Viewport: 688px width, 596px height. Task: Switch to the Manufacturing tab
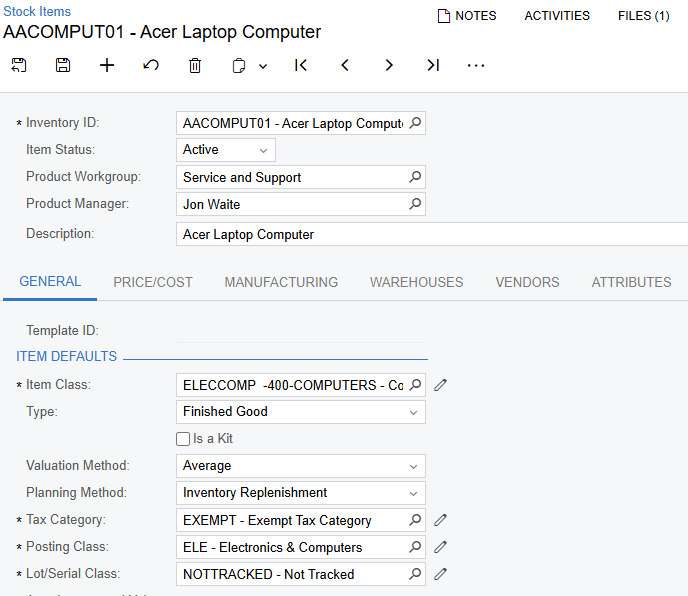pyautogui.click(x=281, y=282)
